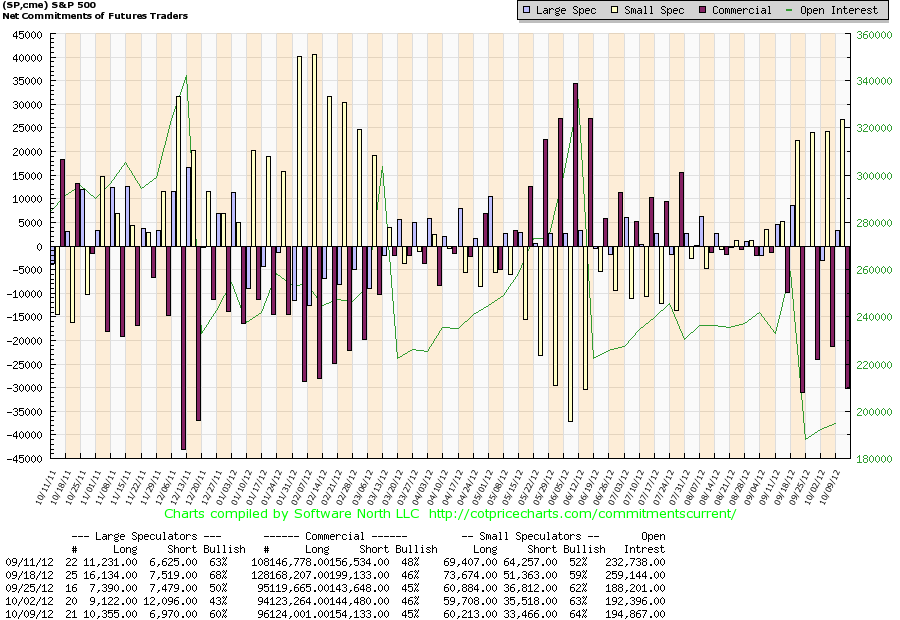Select the 'Open Interest' legend label
Viewport: 900px width, 620px height.
pyautogui.click(x=839, y=10)
